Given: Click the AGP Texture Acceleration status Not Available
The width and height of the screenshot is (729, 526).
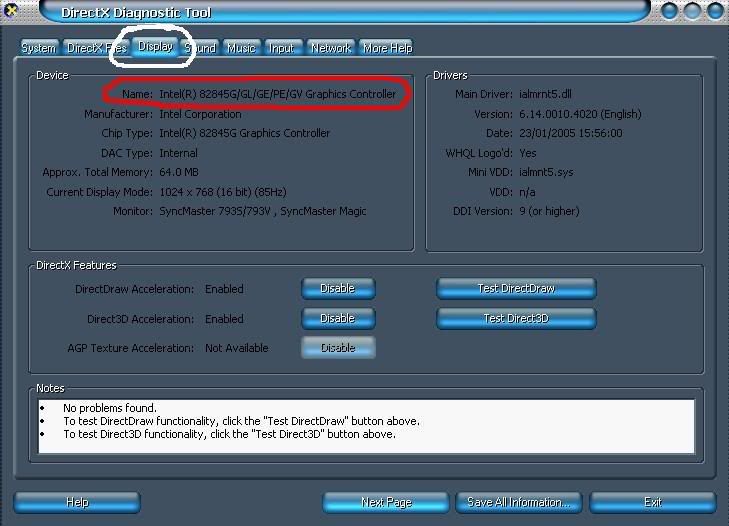Looking at the screenshot, I should coord(237,348).
